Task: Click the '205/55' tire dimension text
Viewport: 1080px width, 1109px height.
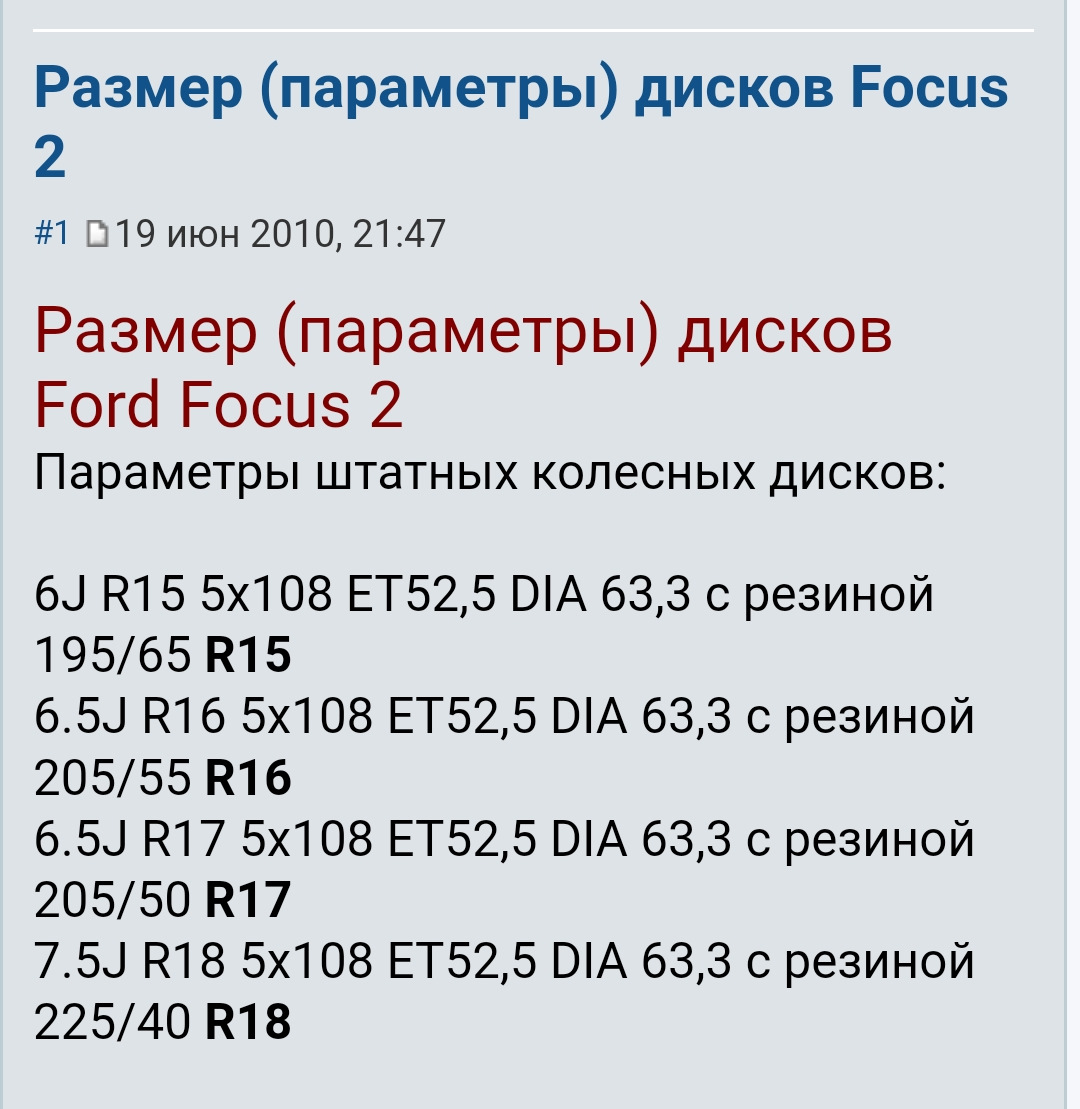Action: click(112, 777)
